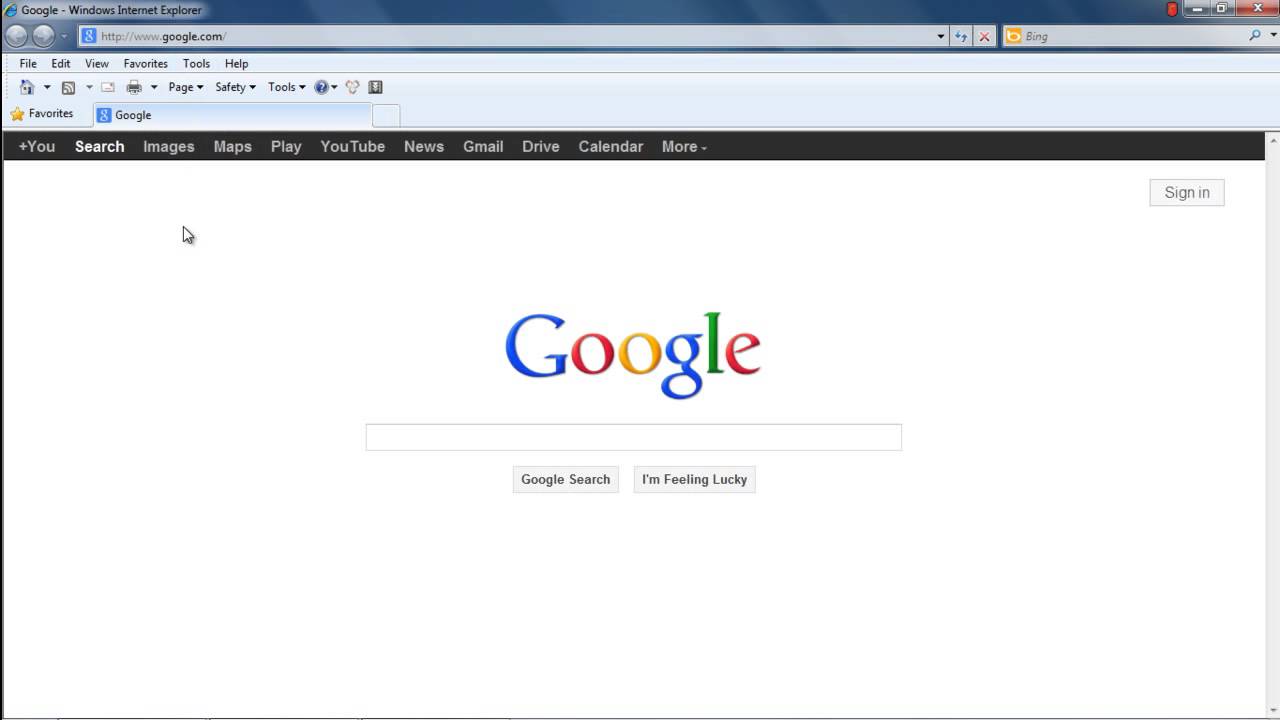Open Images in the Google bar
The height and width of the screenshot is (720, 1280).
(x=169, y=146)
